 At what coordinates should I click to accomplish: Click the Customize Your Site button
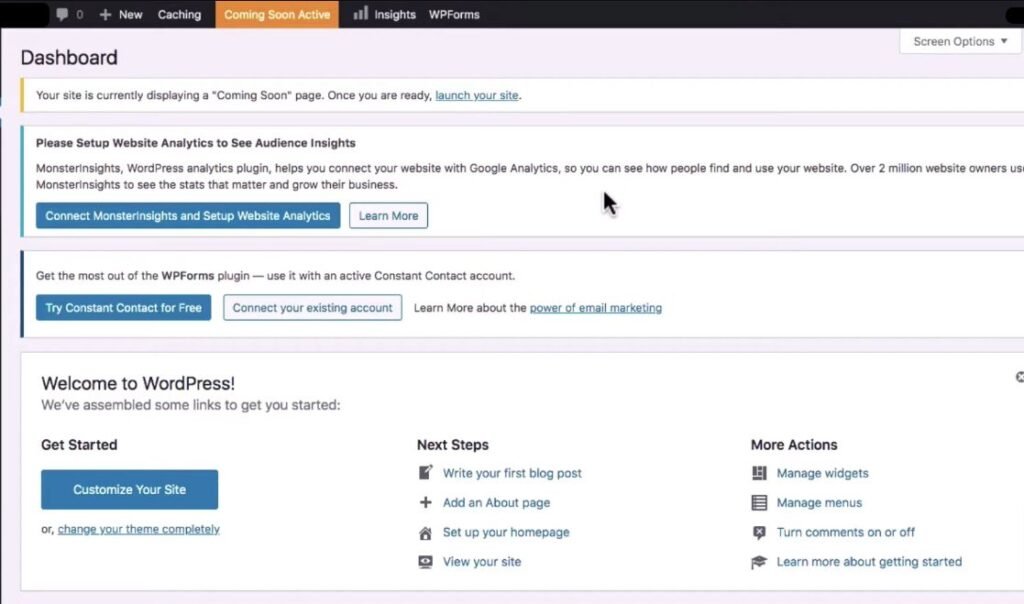tap(129, 489)
